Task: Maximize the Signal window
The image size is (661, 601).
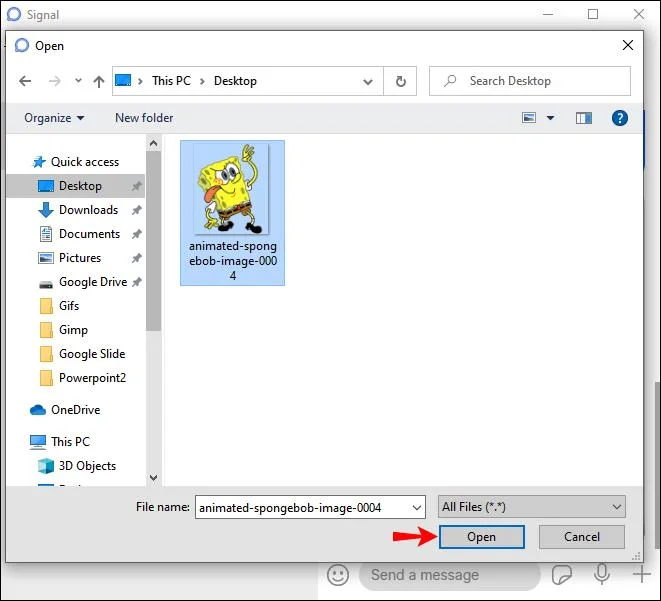Action: pyautogui.click(x=593, y=14)
